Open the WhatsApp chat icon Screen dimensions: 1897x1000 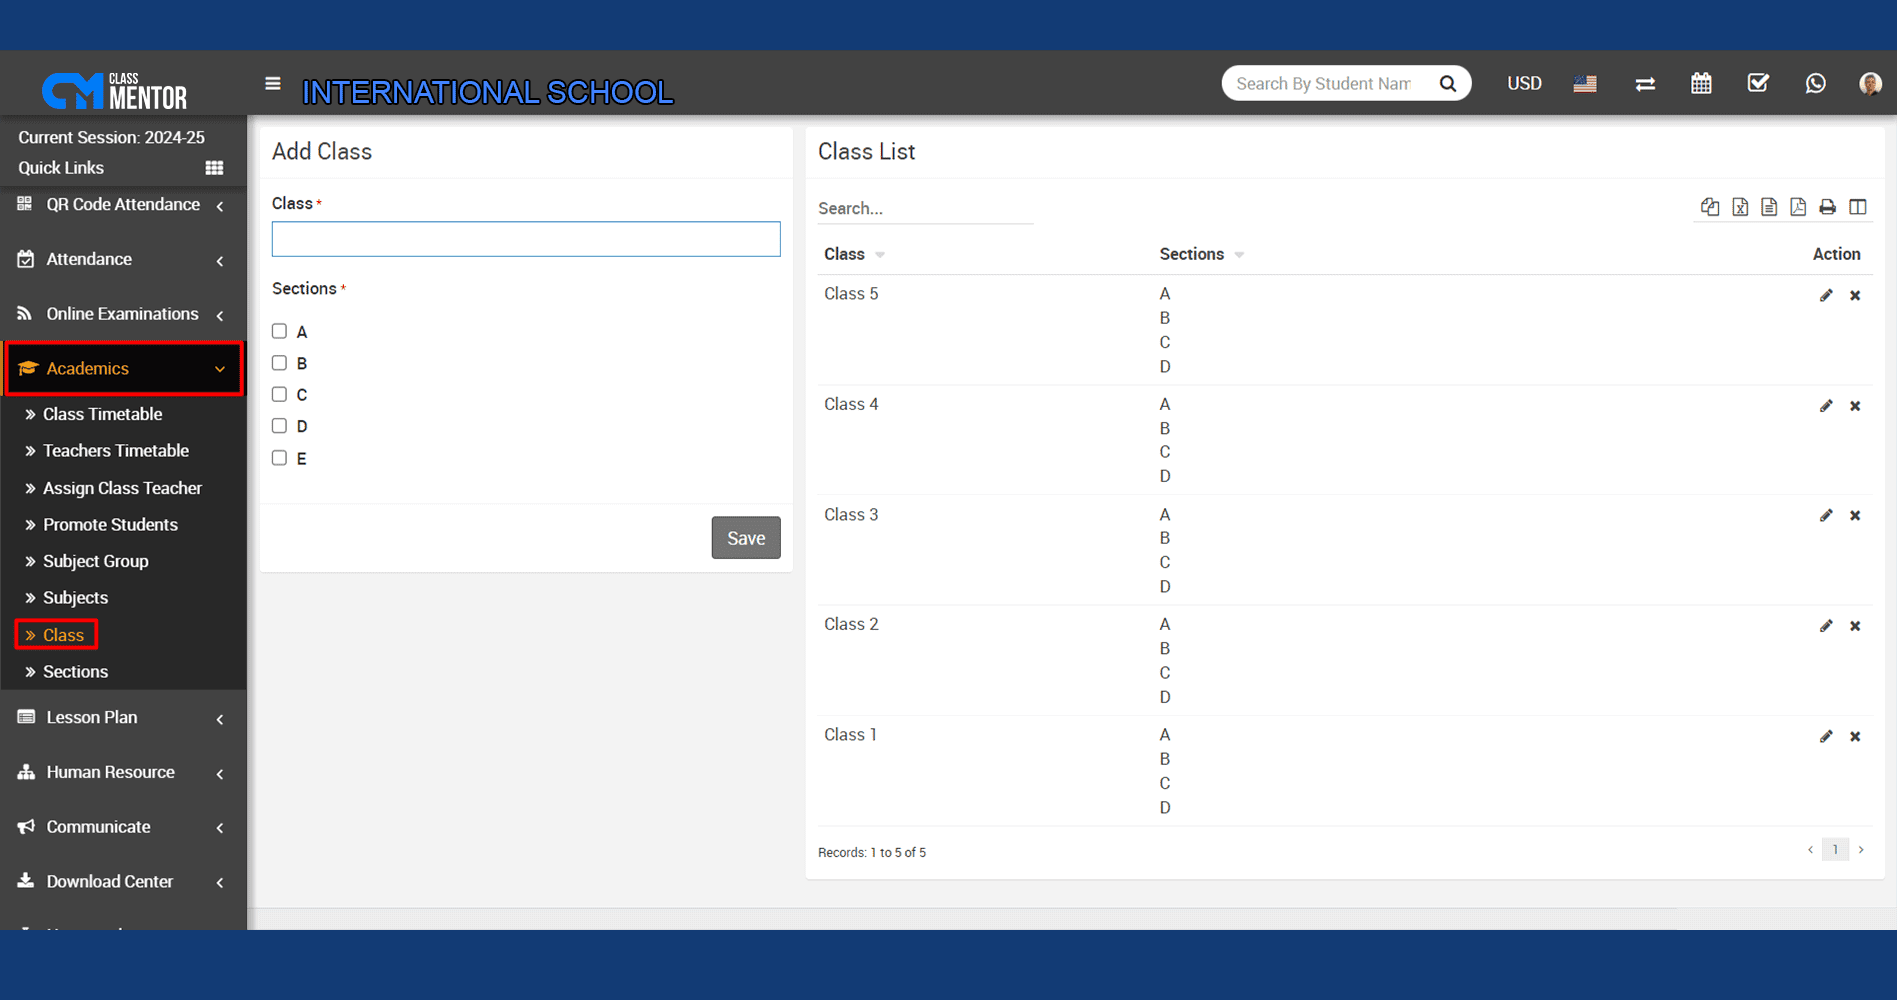click(x=1816, y=83)
